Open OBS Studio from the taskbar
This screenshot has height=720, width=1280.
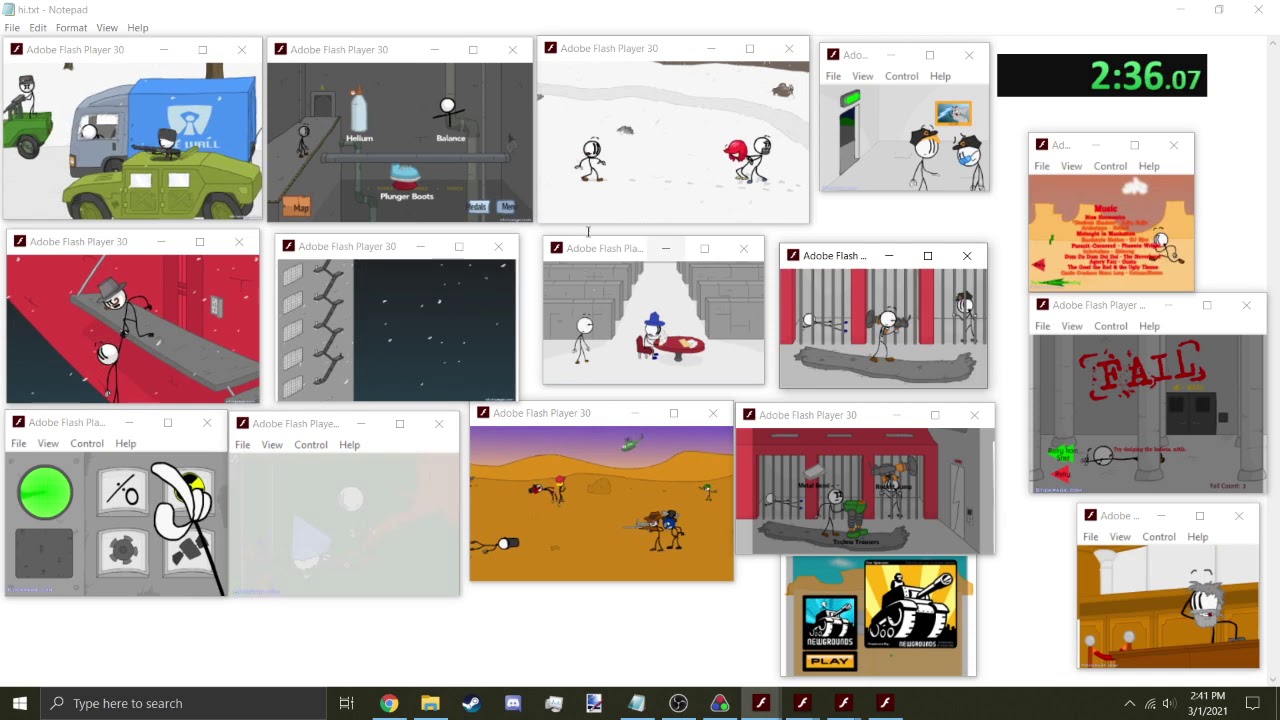(x=678, y=703)
